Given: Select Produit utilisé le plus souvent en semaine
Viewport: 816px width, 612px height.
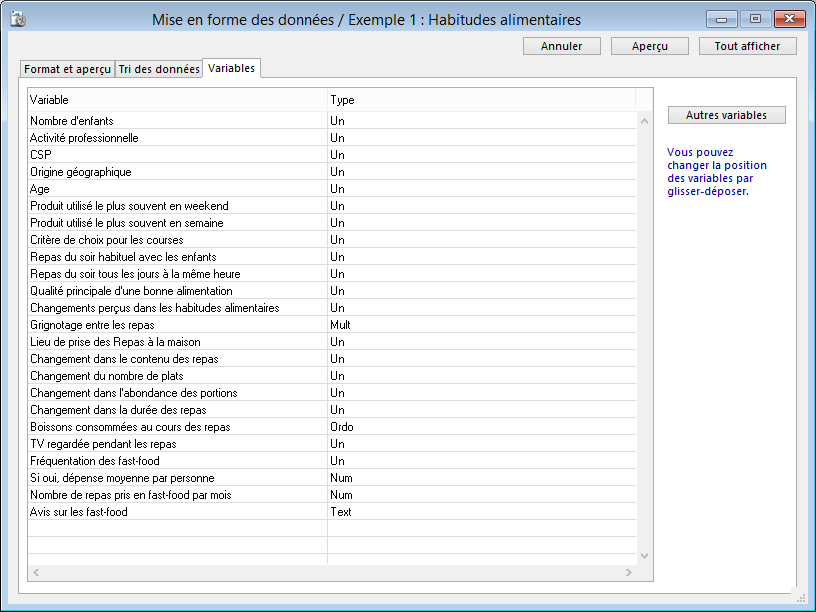Looking at the screenshot, I should coord(332,223).
